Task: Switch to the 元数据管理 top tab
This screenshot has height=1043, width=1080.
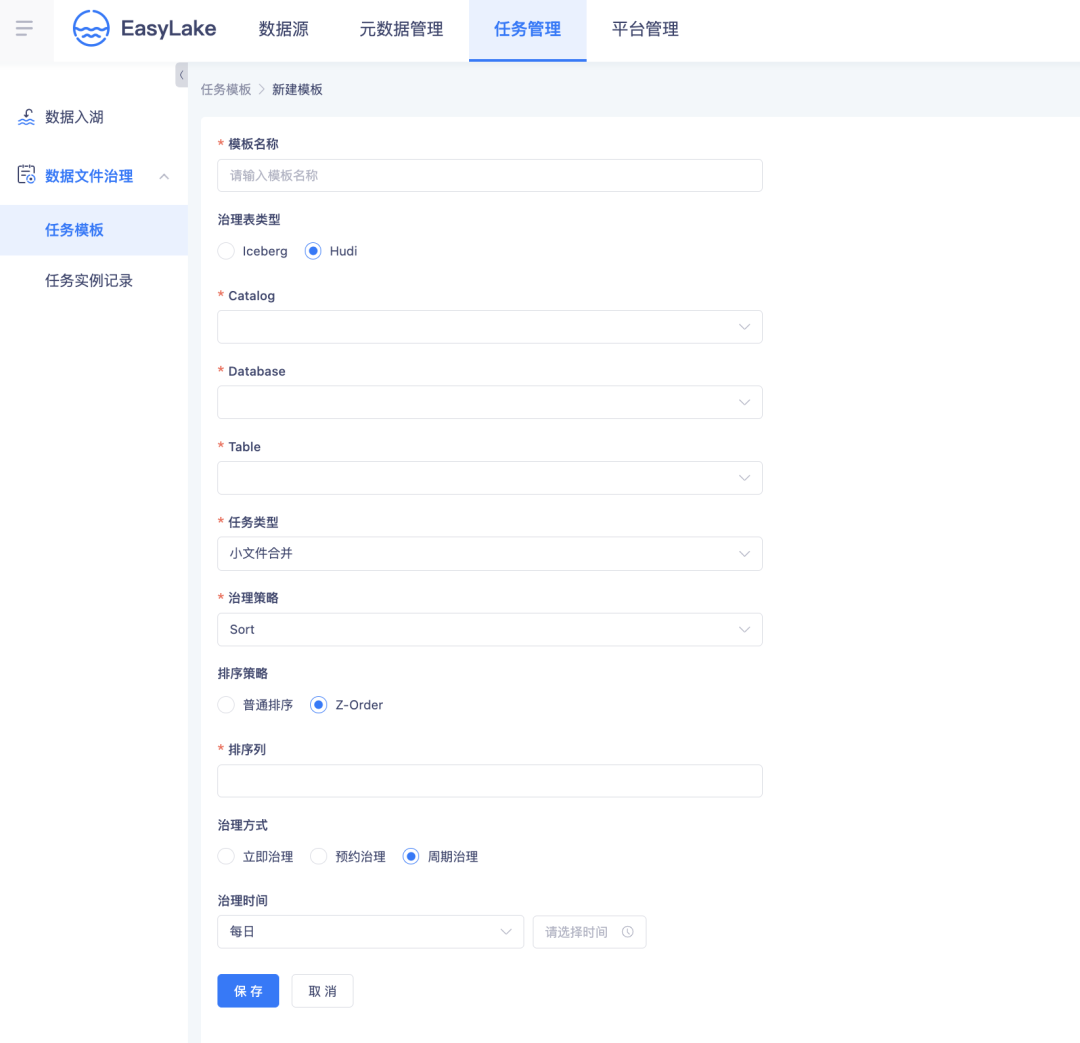Action: click(402, 29)
